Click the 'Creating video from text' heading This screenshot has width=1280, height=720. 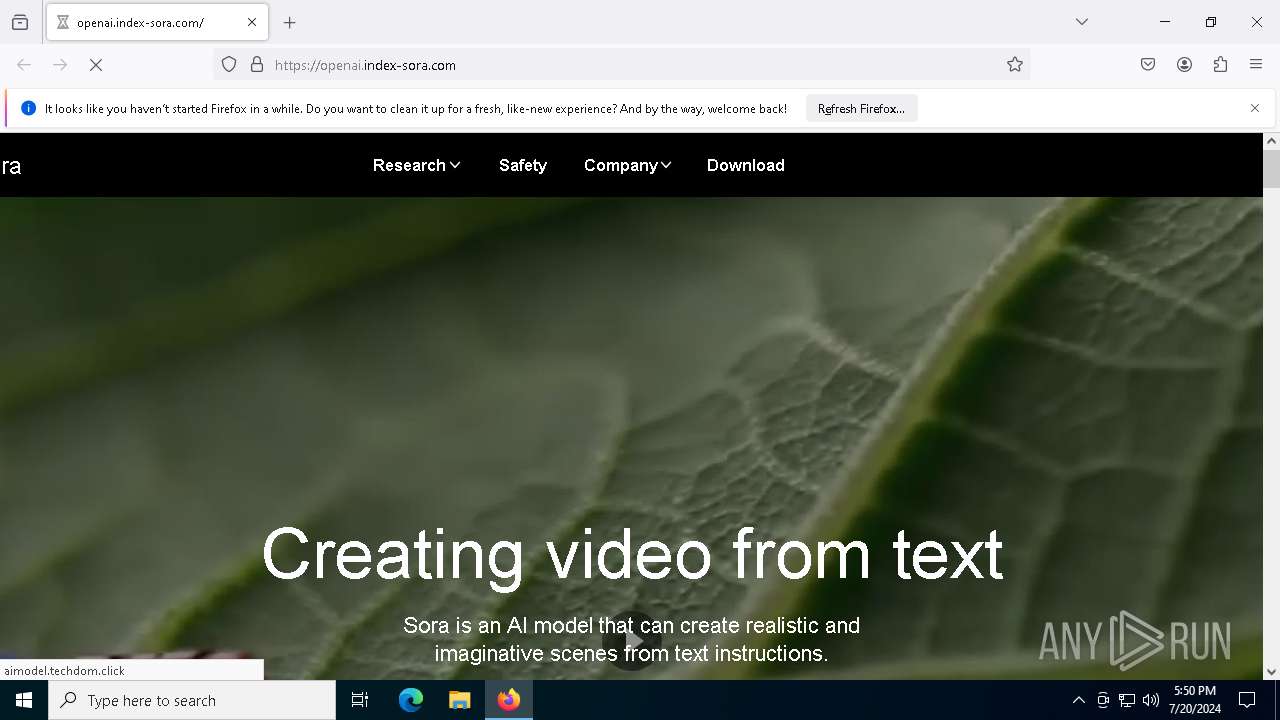click(632, 554)
